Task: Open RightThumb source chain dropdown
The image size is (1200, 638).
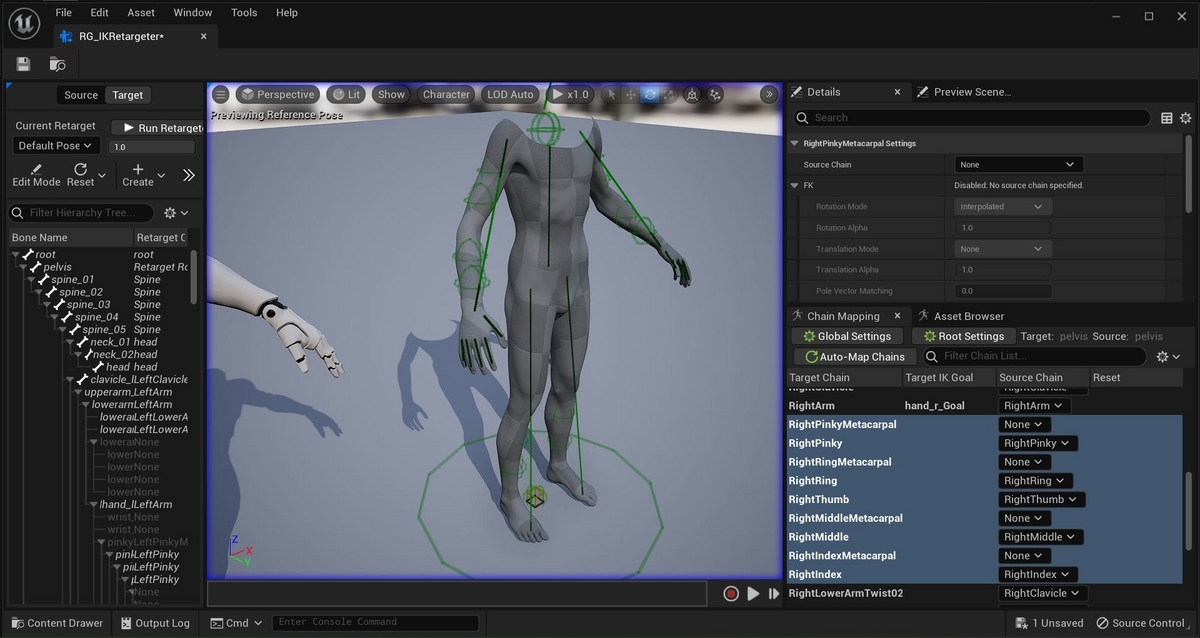Action: [1041, 499]
